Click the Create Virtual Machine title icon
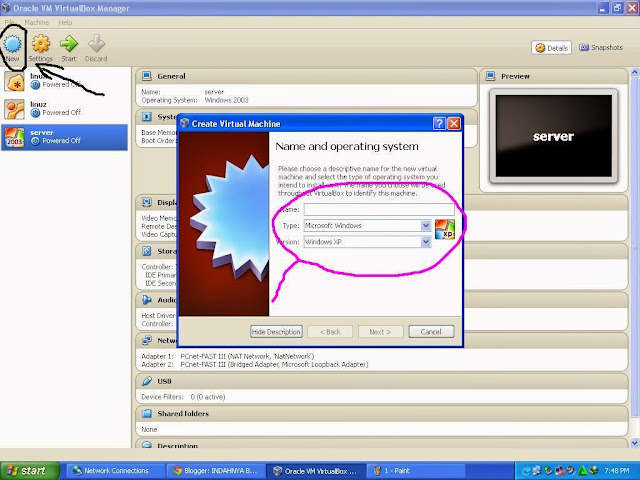 (x=185, y=123)
